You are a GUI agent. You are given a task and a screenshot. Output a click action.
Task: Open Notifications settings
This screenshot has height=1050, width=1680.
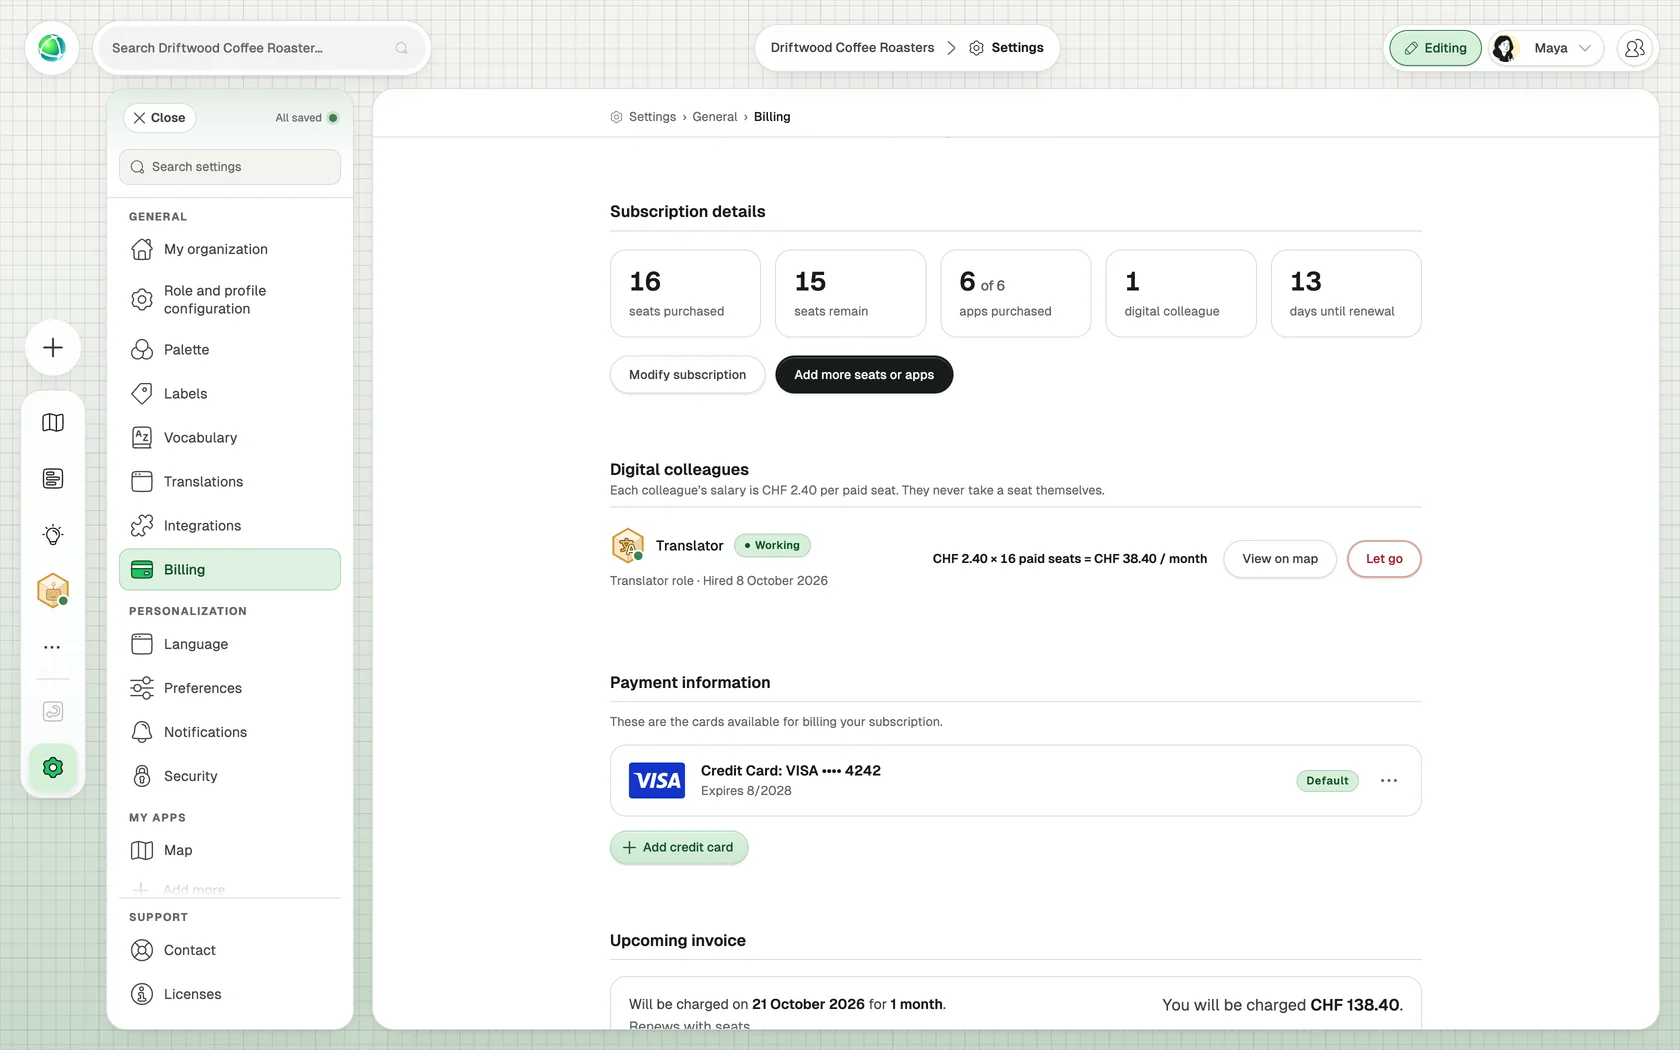(x=230, y=732)
